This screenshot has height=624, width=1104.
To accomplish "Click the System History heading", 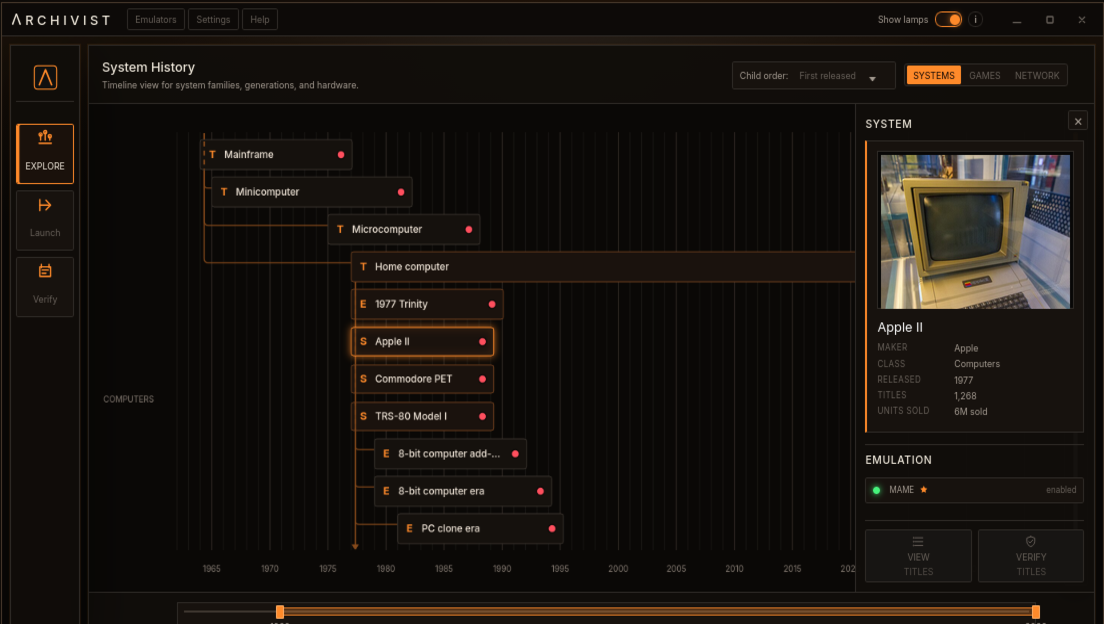I will point(149,67).
